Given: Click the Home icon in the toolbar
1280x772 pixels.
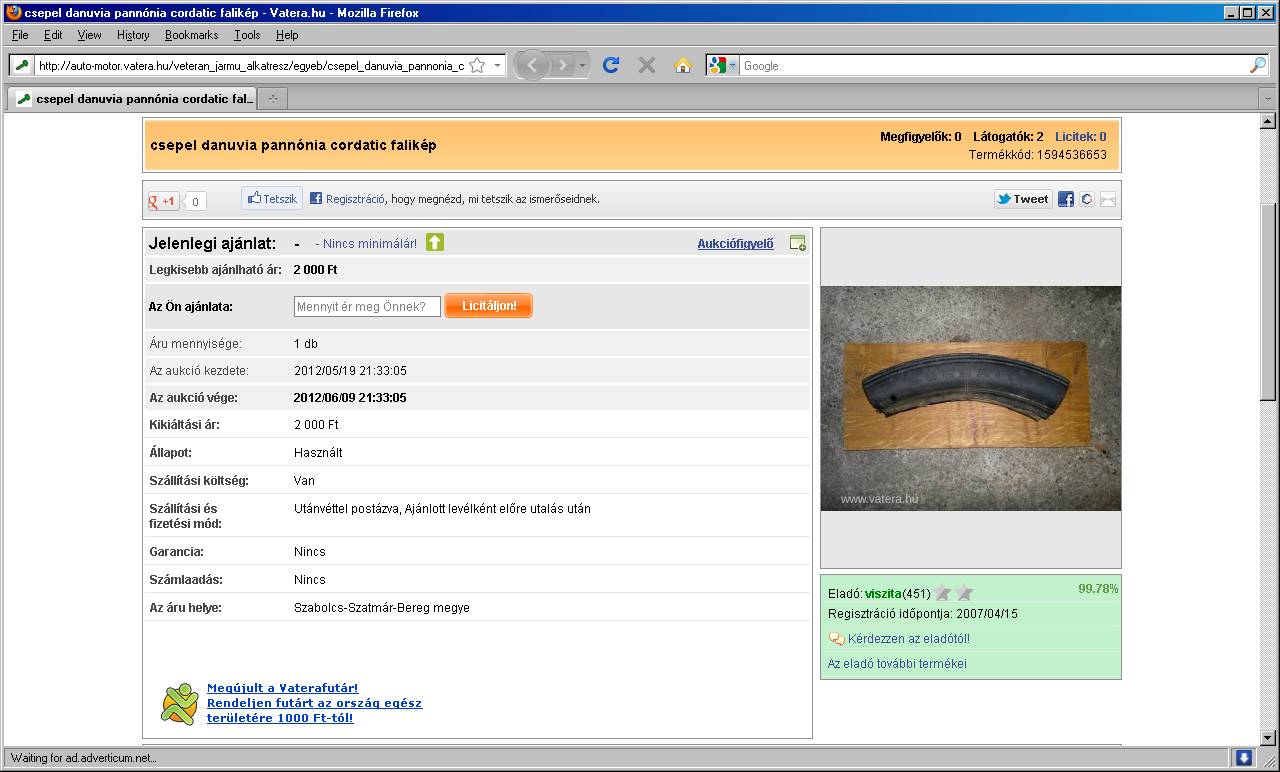Looking at the screenshot, I should (683, 65).
